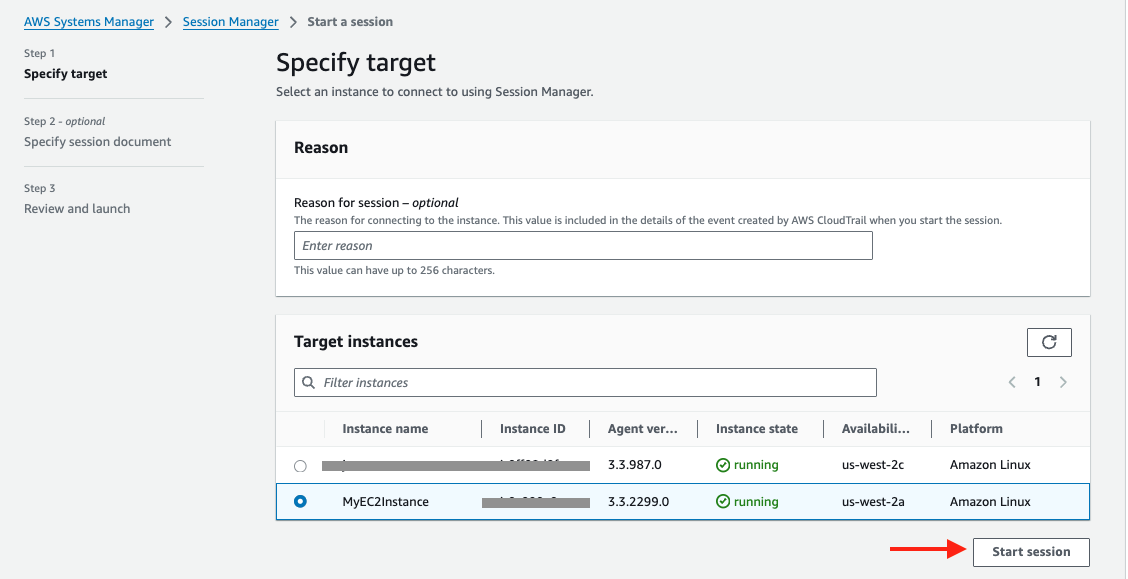Select the MyEC2Instance radio button

(x=300, y=502)
